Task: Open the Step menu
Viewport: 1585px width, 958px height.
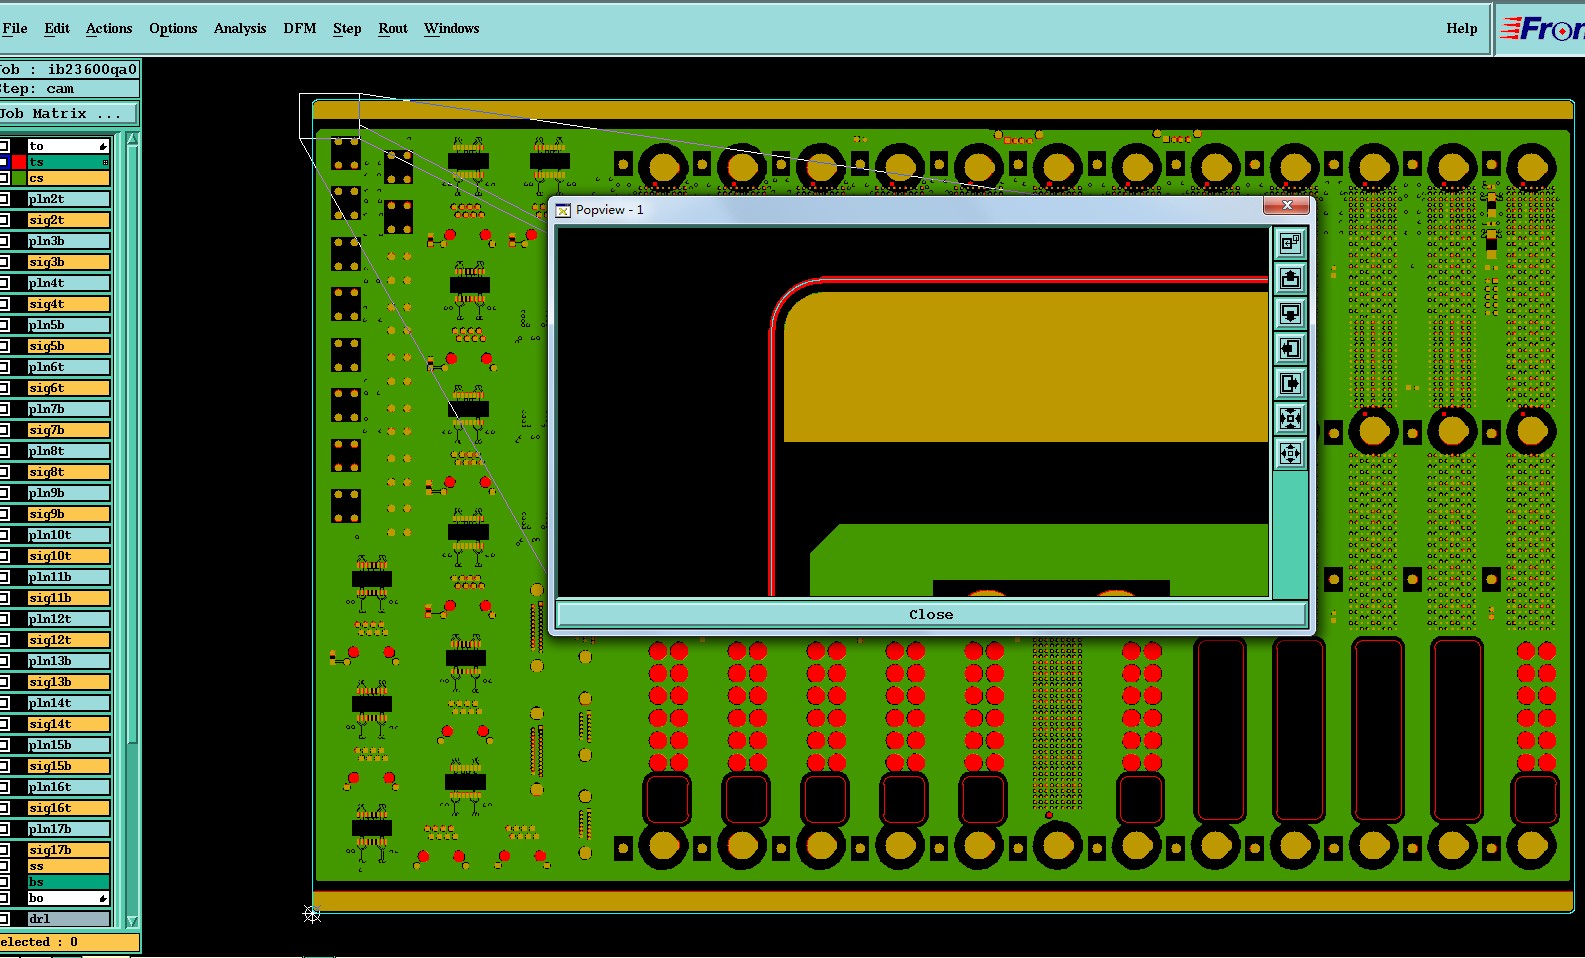Action: pos(347,28)
